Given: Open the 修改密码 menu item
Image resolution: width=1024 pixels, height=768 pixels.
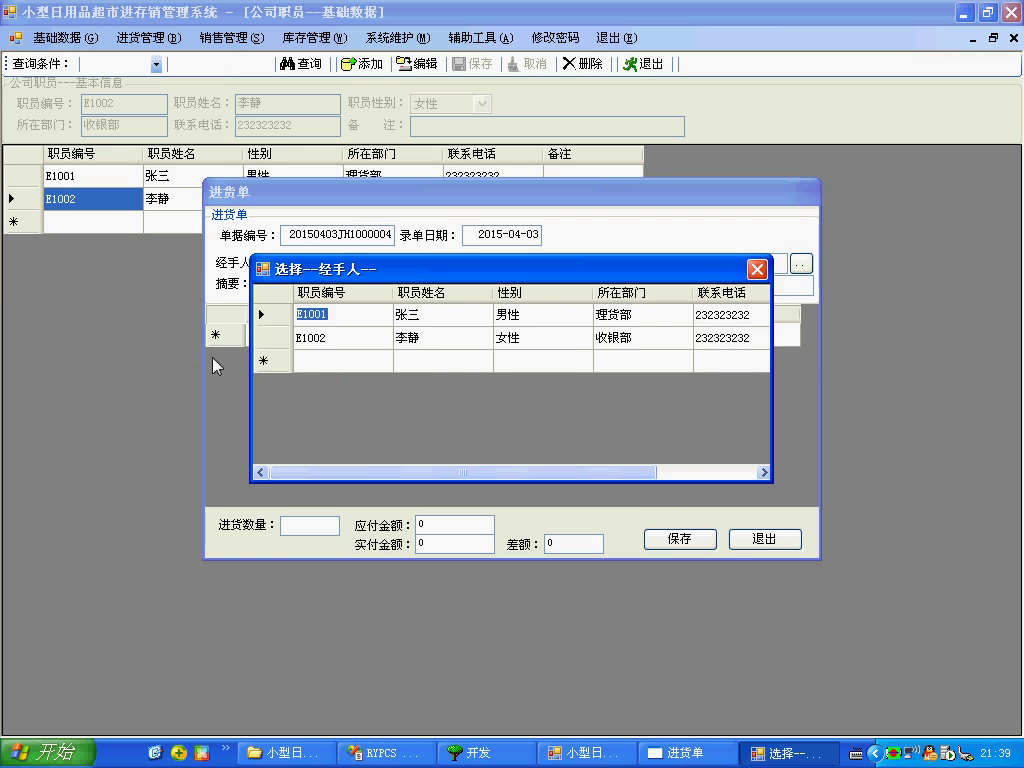Looking at the screenshot, I should (555, 38).
